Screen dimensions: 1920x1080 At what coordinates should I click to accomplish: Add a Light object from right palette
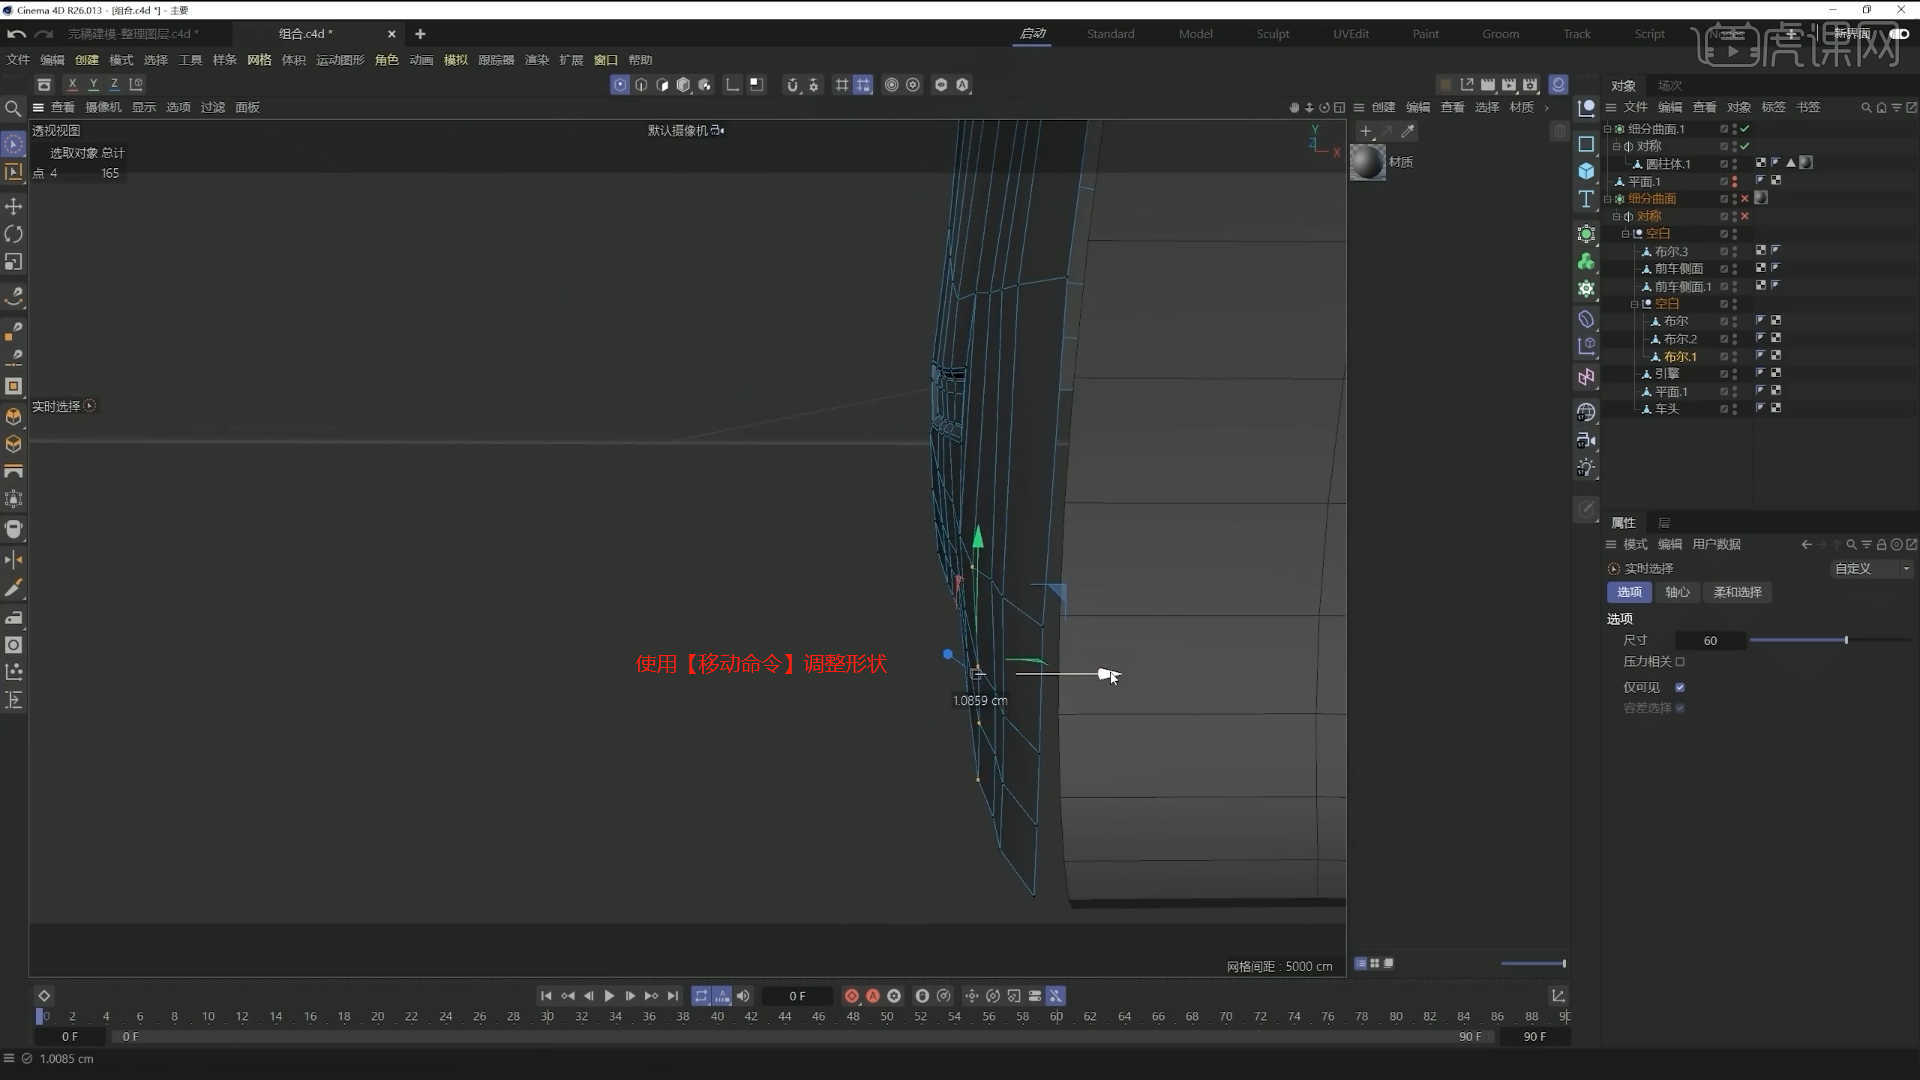coord(1586,468)
